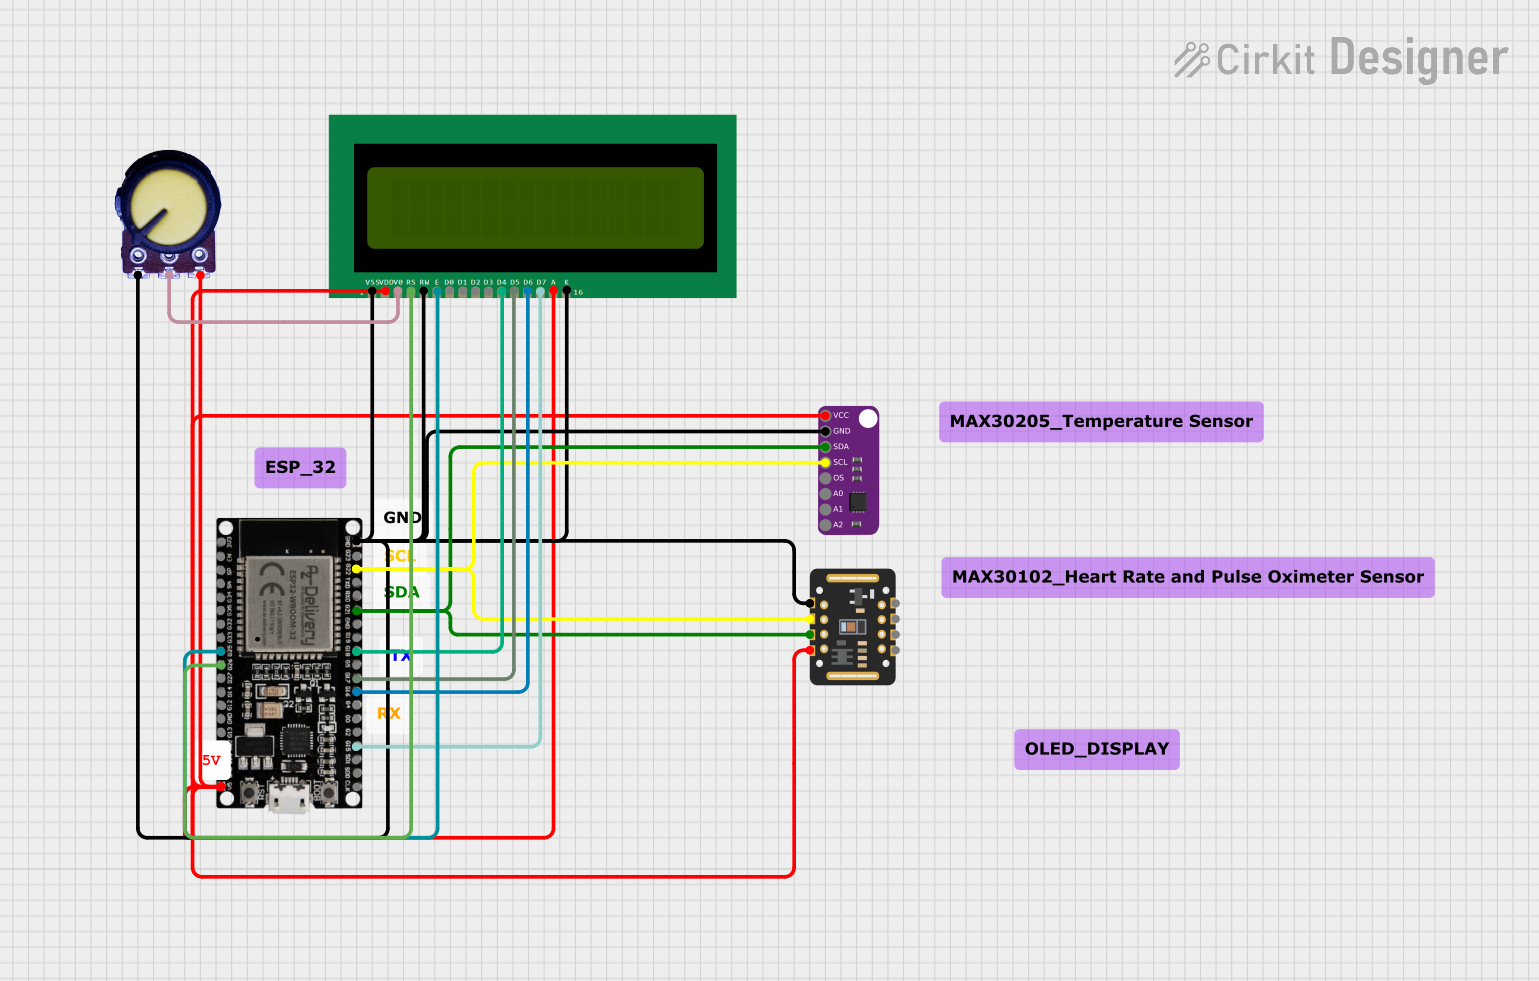The image size is (1539, 981).
Task: Click the Cirkit Designer logo
Action: point(1340,58)
